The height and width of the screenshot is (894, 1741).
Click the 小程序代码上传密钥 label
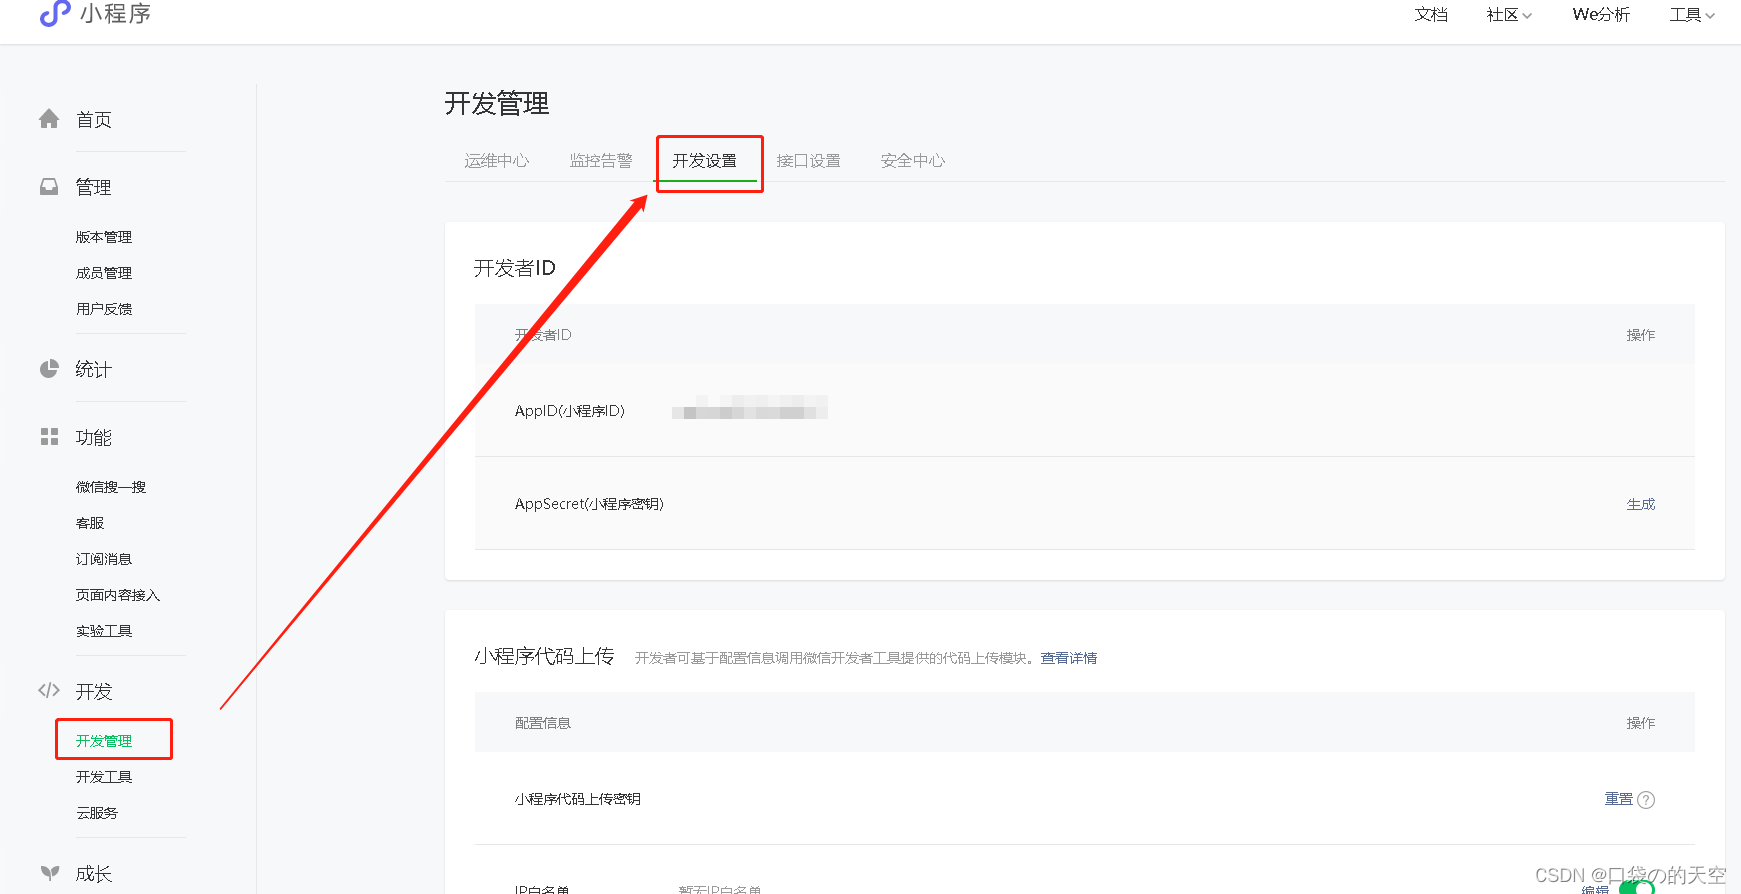click(578, 799)
